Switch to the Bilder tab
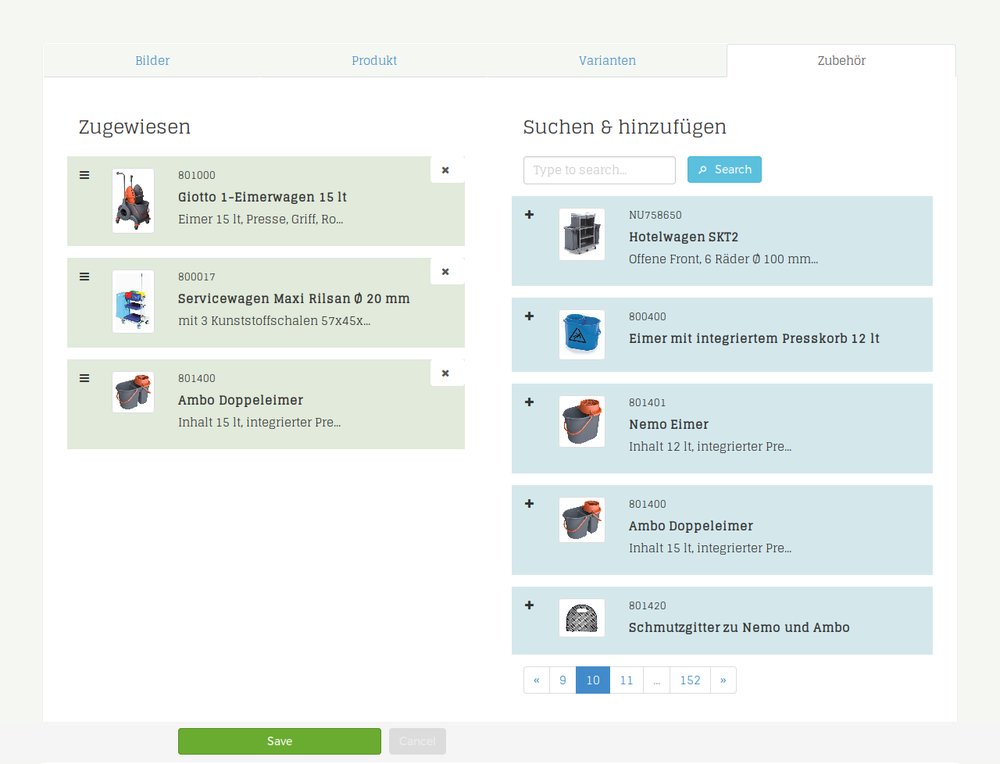The image size is (1000, 764). pos(152,60)
